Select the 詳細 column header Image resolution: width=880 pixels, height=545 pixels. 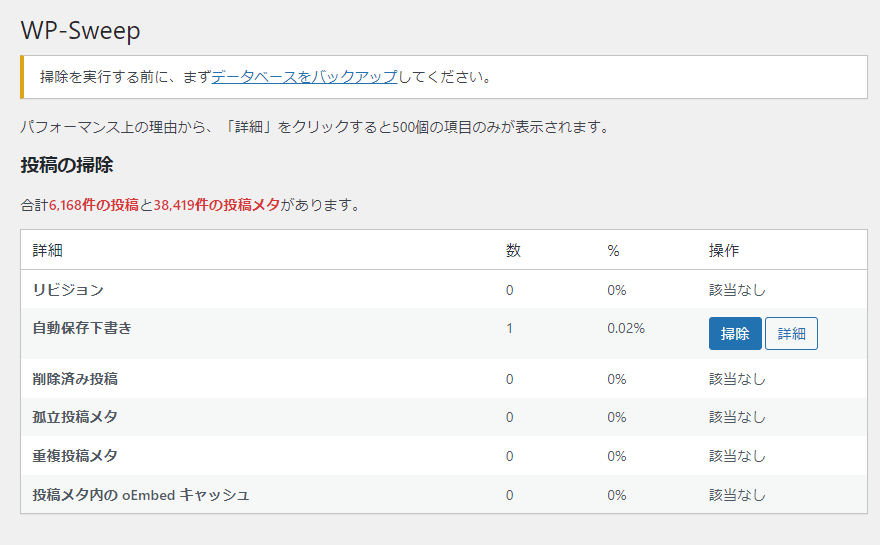tap(47, 250)
